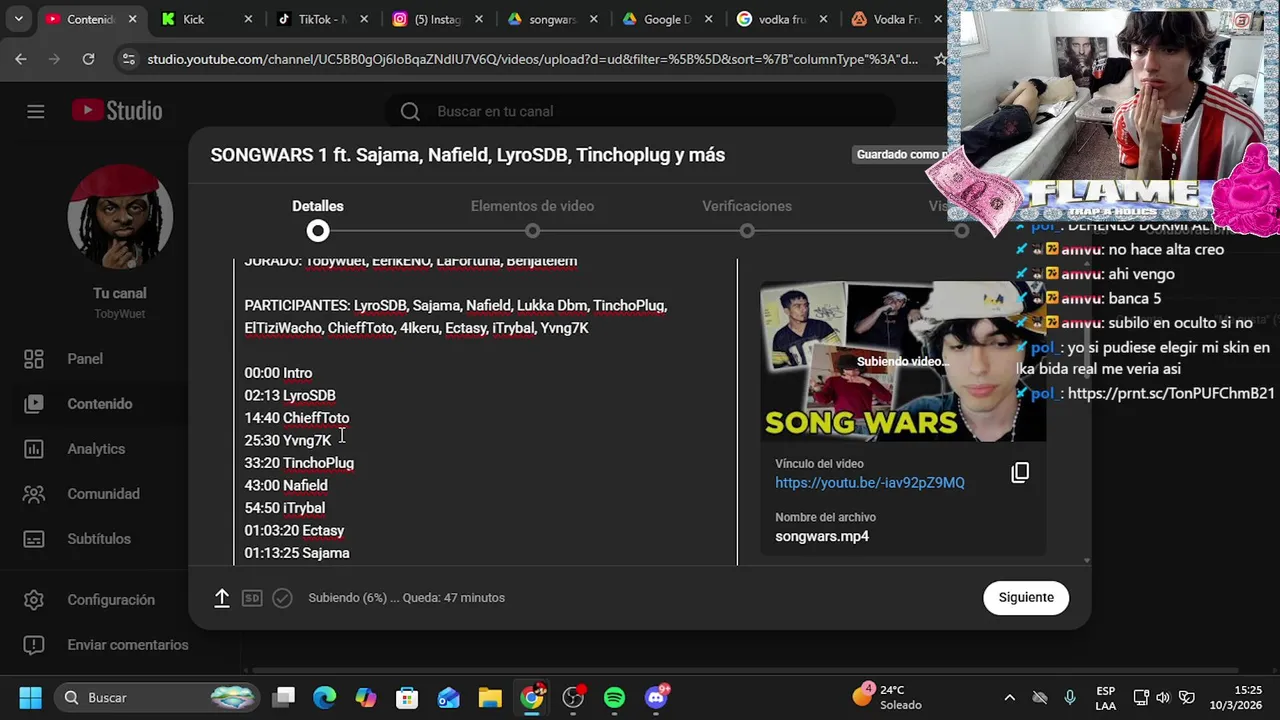Click the '33:20 TinchoPlug' description line

[x=299, y=463]
